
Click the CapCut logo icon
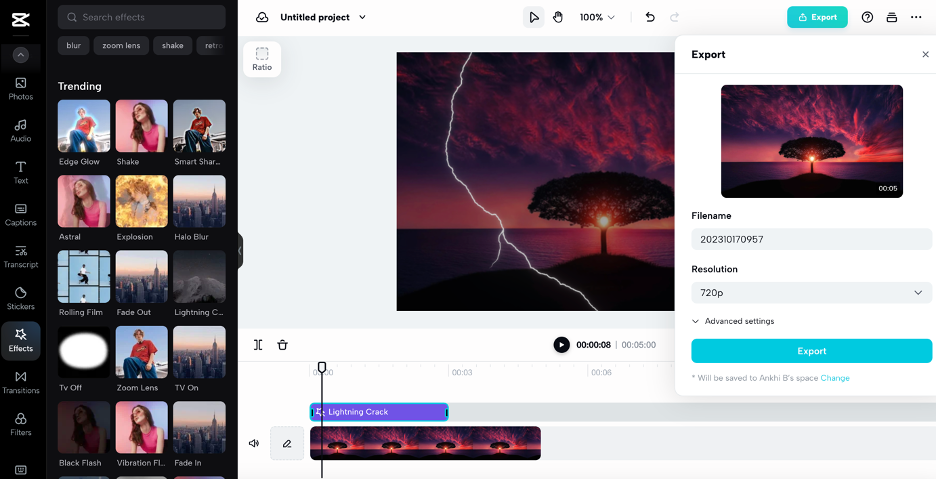click(20, 20)
